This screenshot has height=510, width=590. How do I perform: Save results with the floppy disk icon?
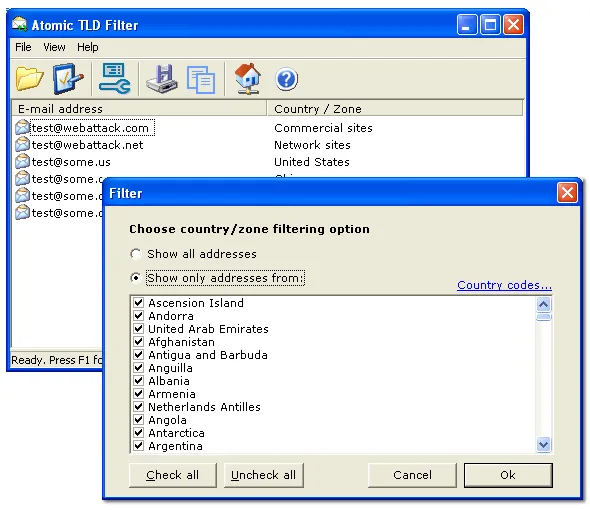pyautogui.click(x=162, y=79)
